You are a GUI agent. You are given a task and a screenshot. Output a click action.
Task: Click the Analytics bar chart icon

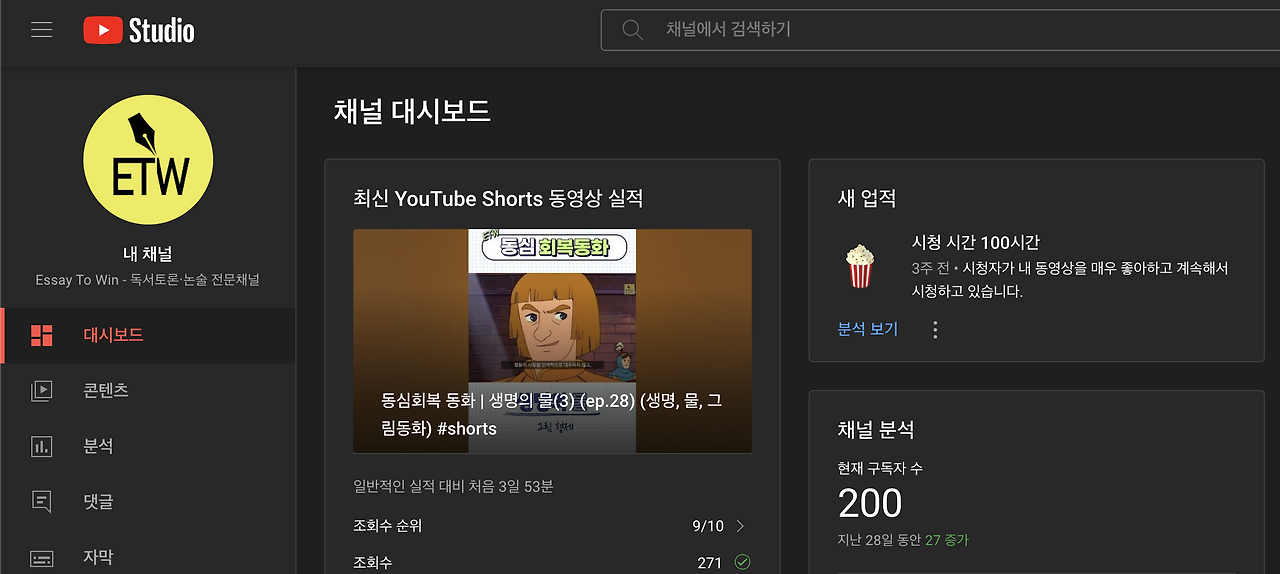tap(41, 447)
